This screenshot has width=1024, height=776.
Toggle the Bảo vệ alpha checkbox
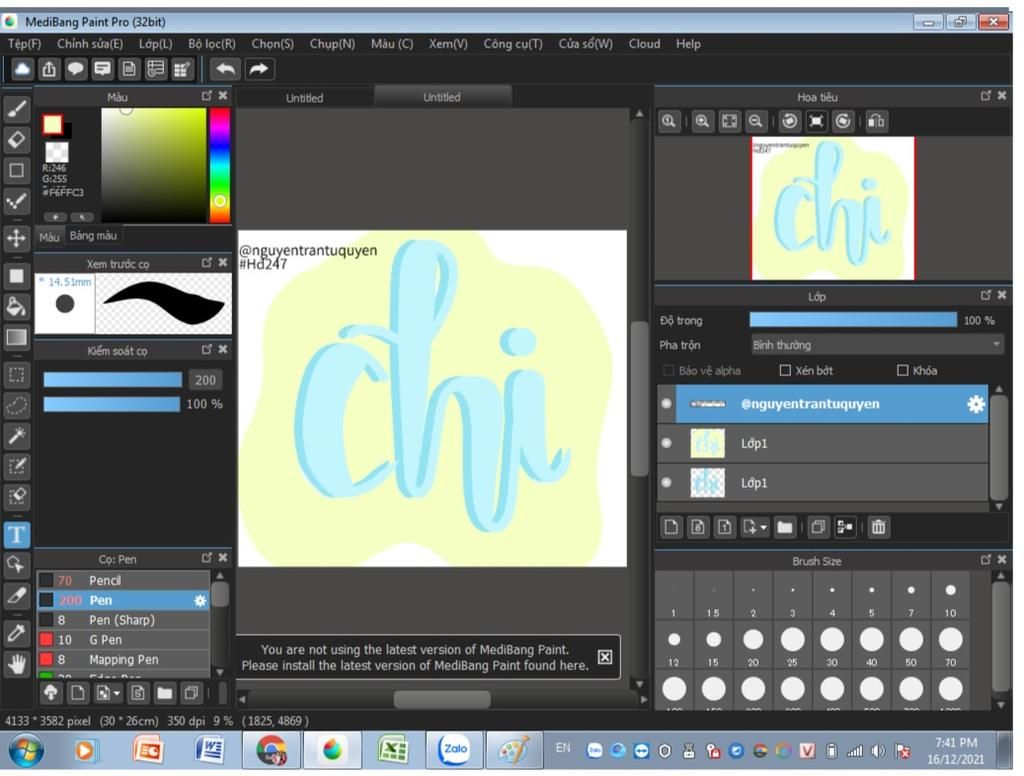coord(669,370)
